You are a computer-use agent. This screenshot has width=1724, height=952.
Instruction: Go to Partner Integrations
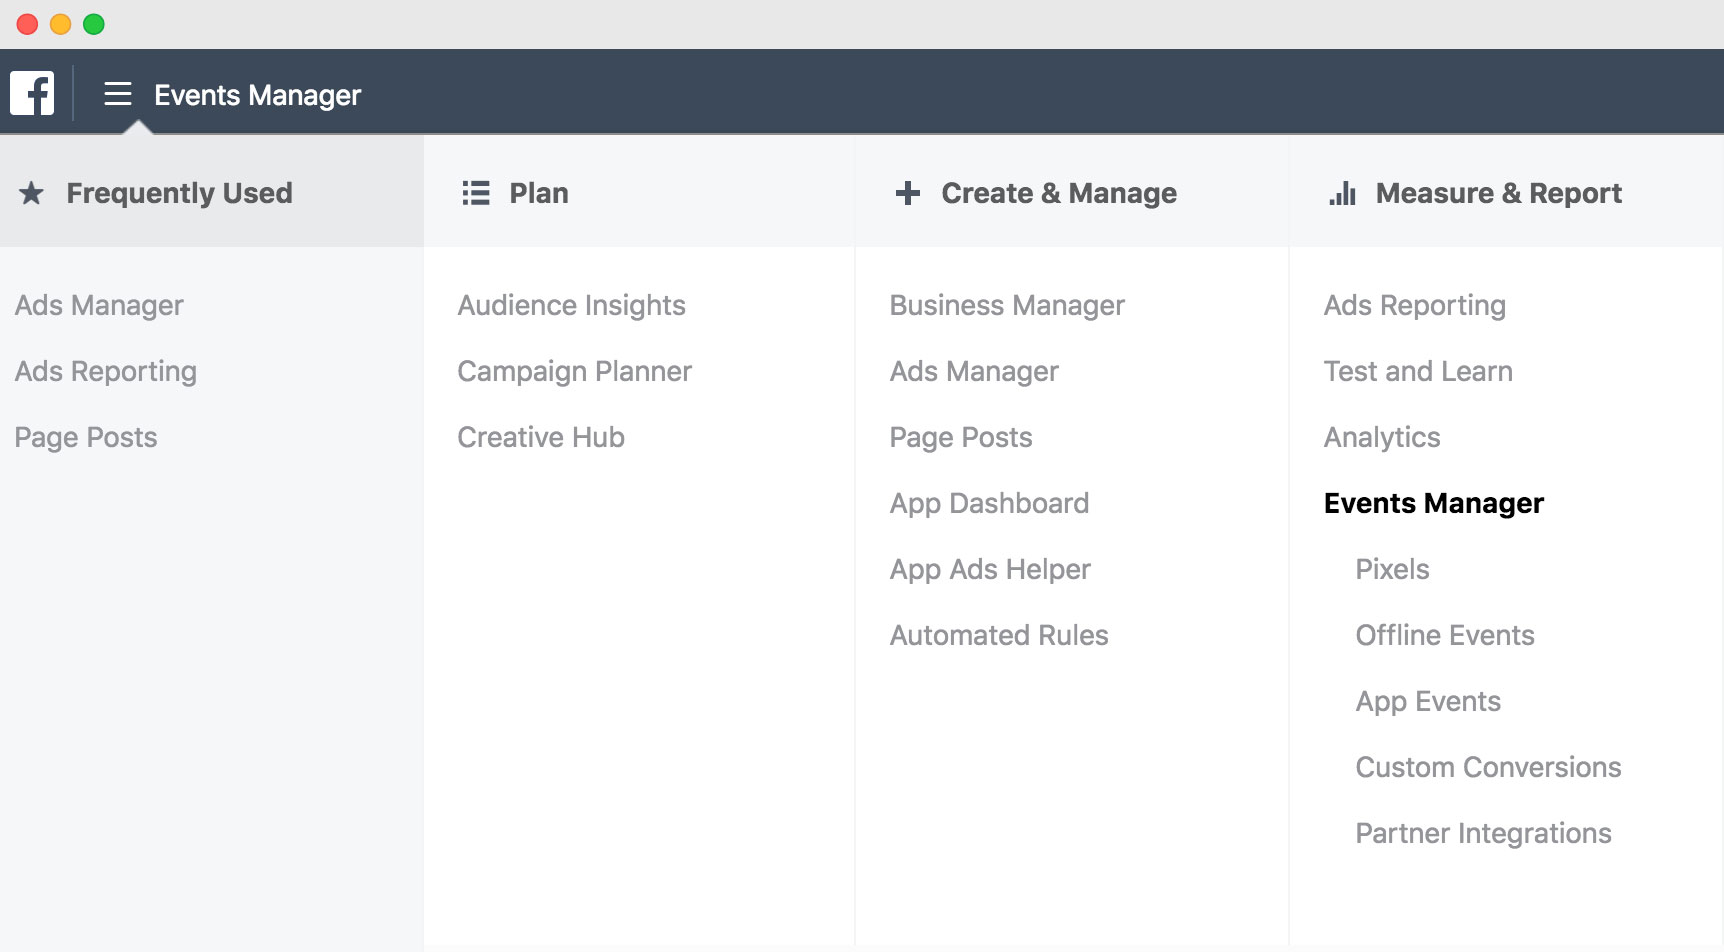tap(1483, 834)
